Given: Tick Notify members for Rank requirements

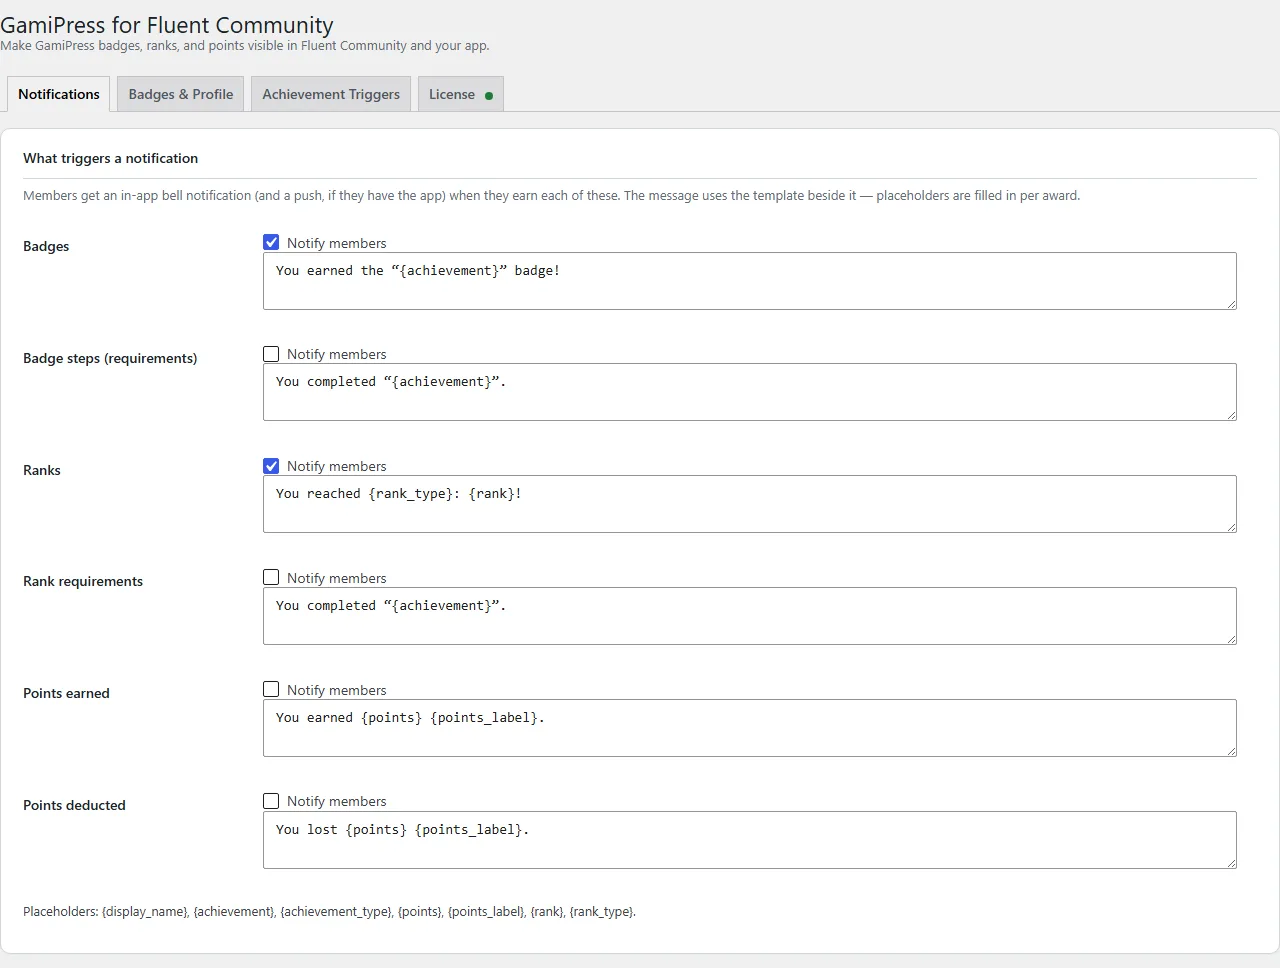Looking at the screenshot, I should (271, 577).
